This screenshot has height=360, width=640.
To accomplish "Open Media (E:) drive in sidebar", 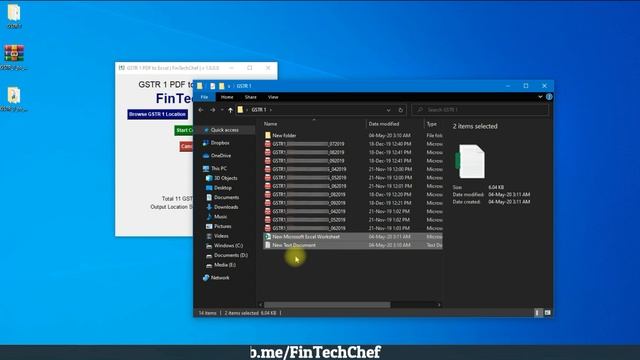I will 224,265.
